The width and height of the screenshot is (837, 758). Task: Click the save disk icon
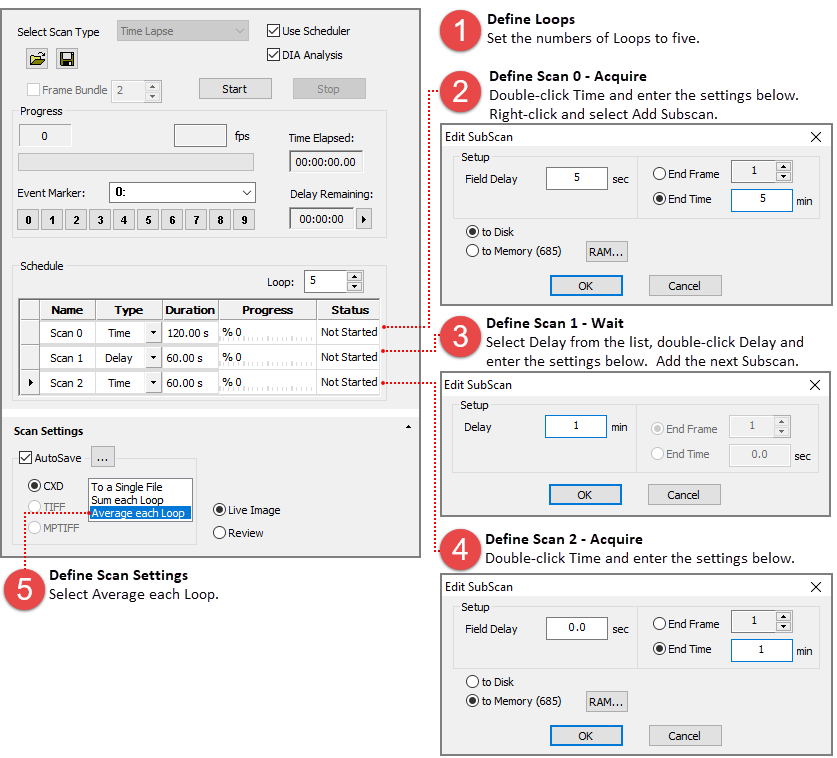tap(67, 60)
